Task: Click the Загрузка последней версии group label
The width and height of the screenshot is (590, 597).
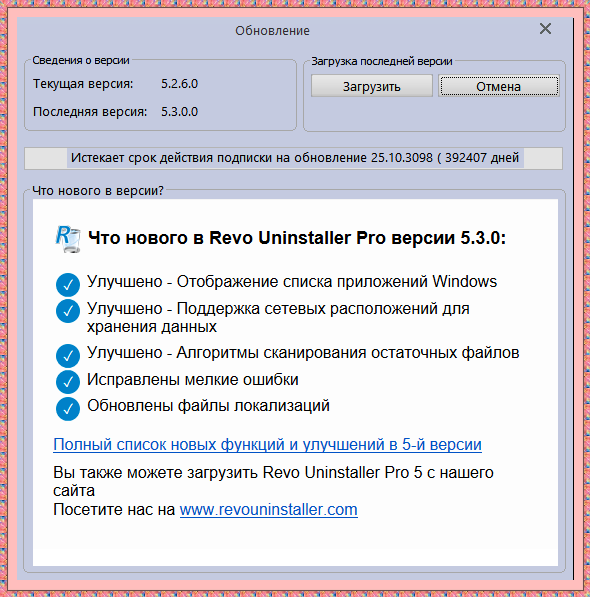Action: [x=382, y=61]
